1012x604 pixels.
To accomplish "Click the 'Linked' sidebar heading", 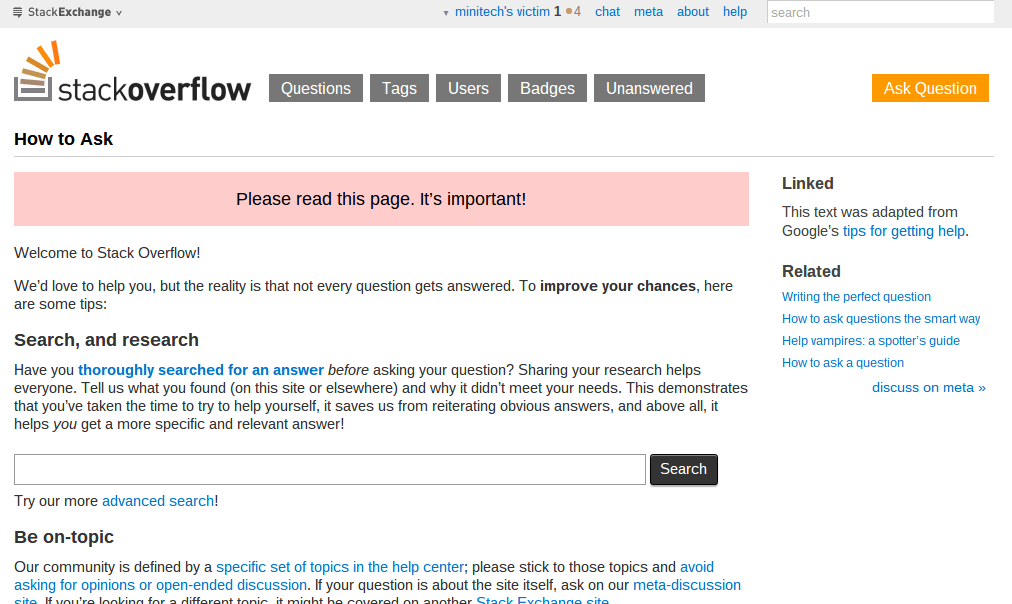I will (807, 183).
